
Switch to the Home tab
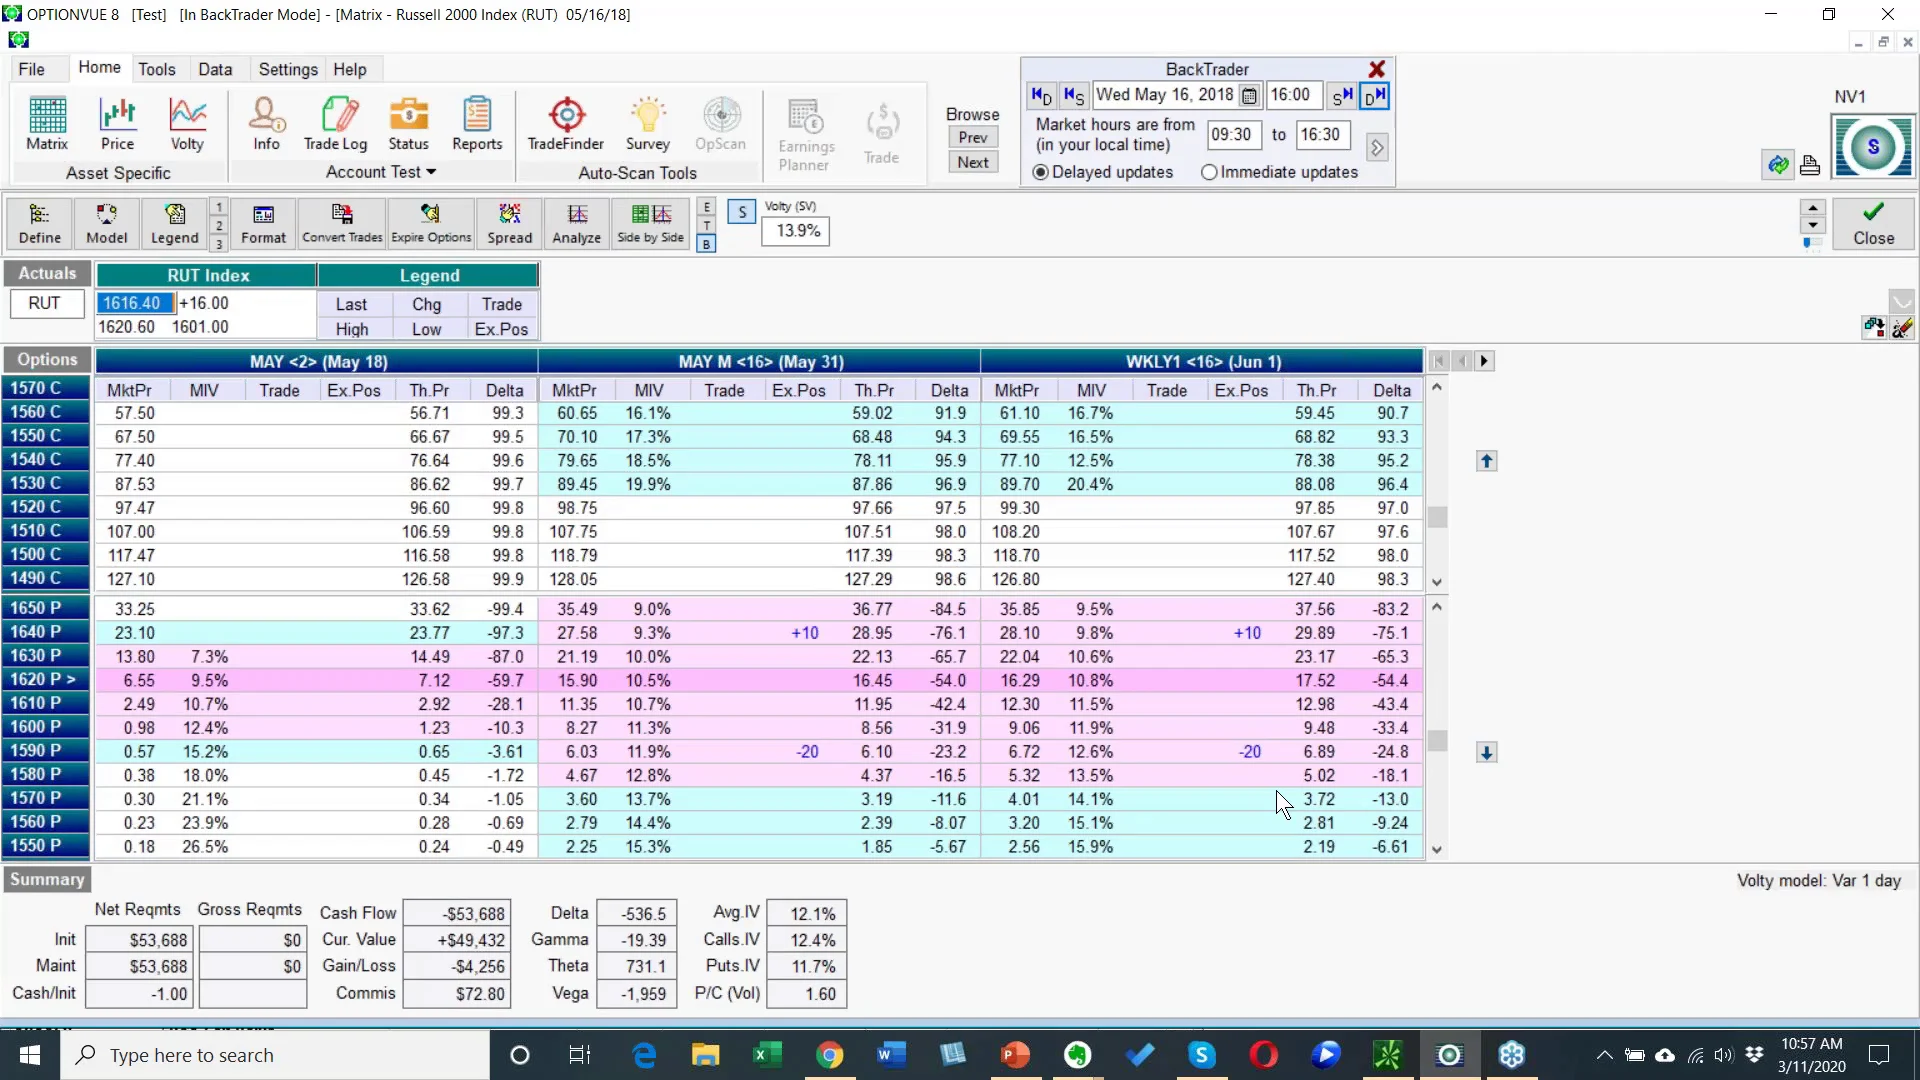(100, 68)
